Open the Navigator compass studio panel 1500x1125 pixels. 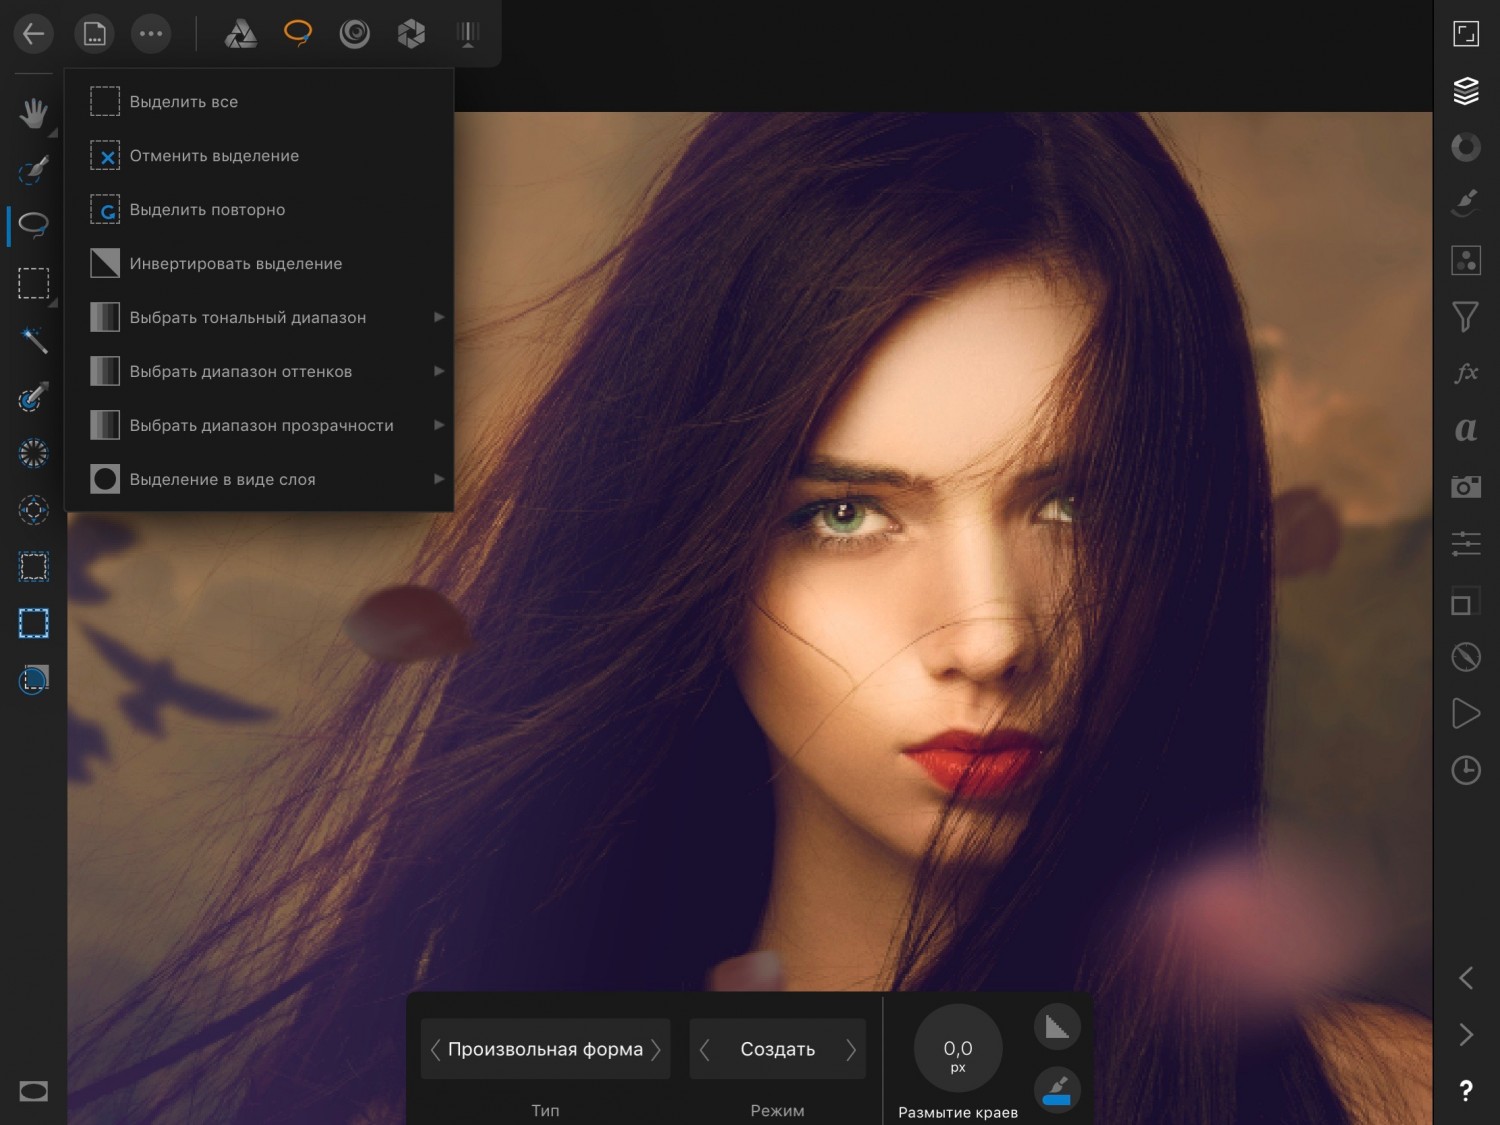click(x=1466, y=657)
